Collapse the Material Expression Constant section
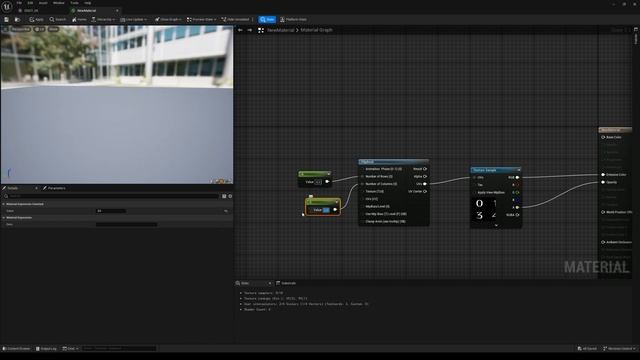Screen dimensions: 640x360 [4, 204]
